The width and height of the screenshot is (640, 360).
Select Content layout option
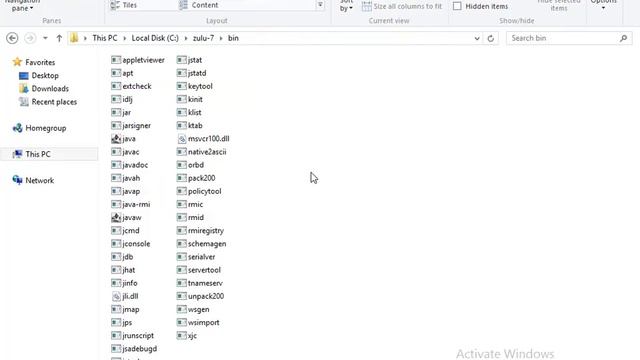coord(199,5)
